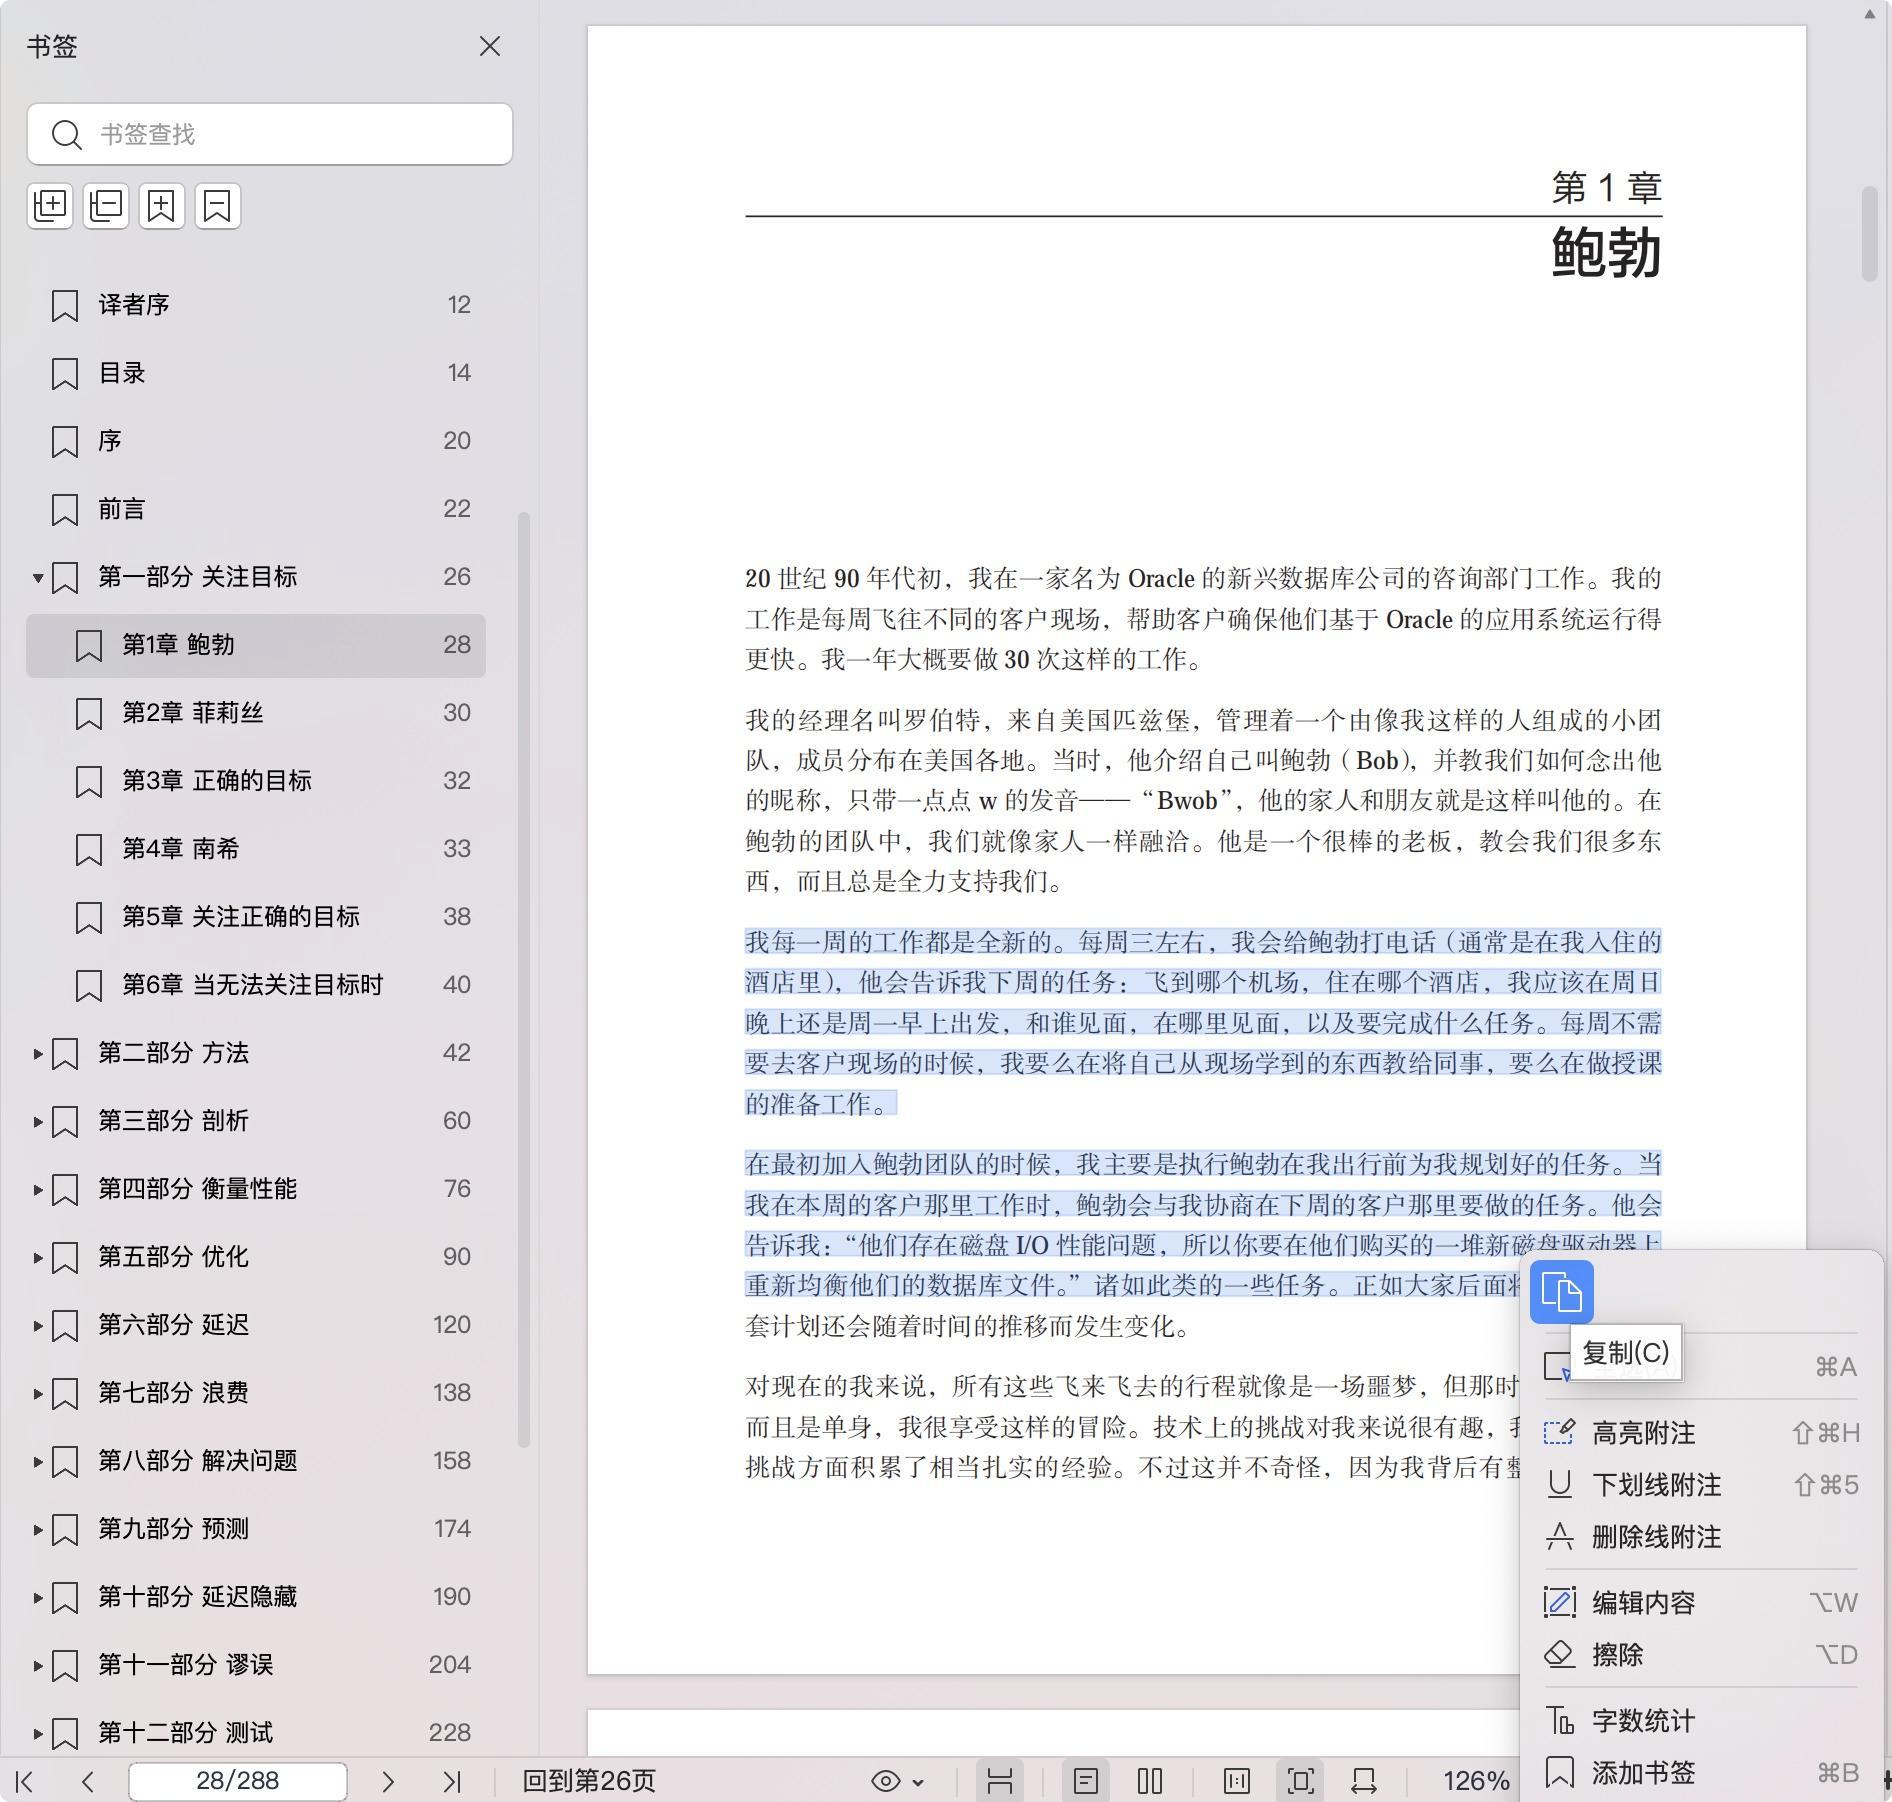Go to the next page arrow

point(388,1781)
